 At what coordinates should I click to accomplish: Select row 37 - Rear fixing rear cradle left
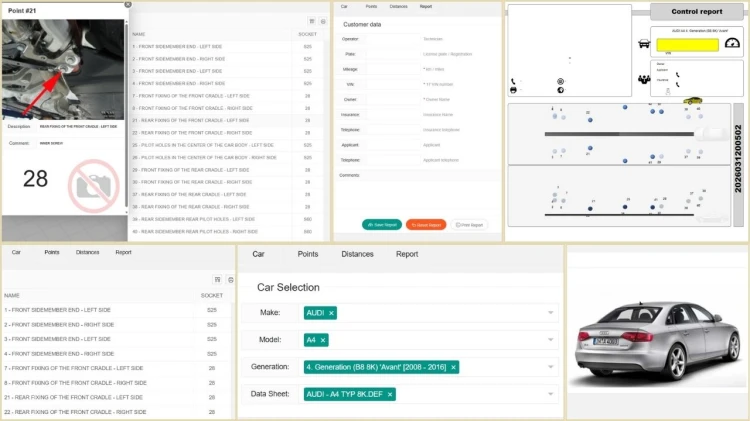(226, 195)
